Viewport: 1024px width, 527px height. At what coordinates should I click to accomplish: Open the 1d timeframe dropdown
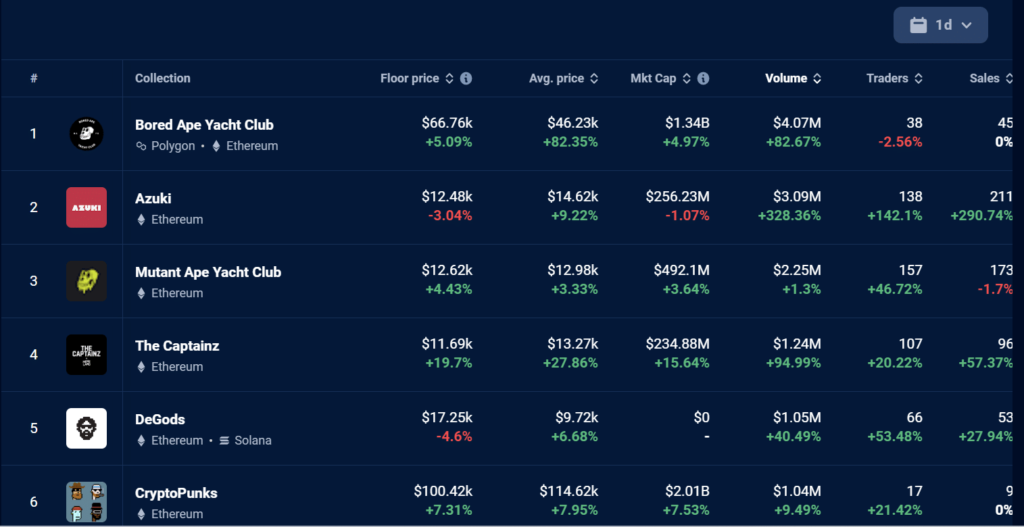pos(941,25)
